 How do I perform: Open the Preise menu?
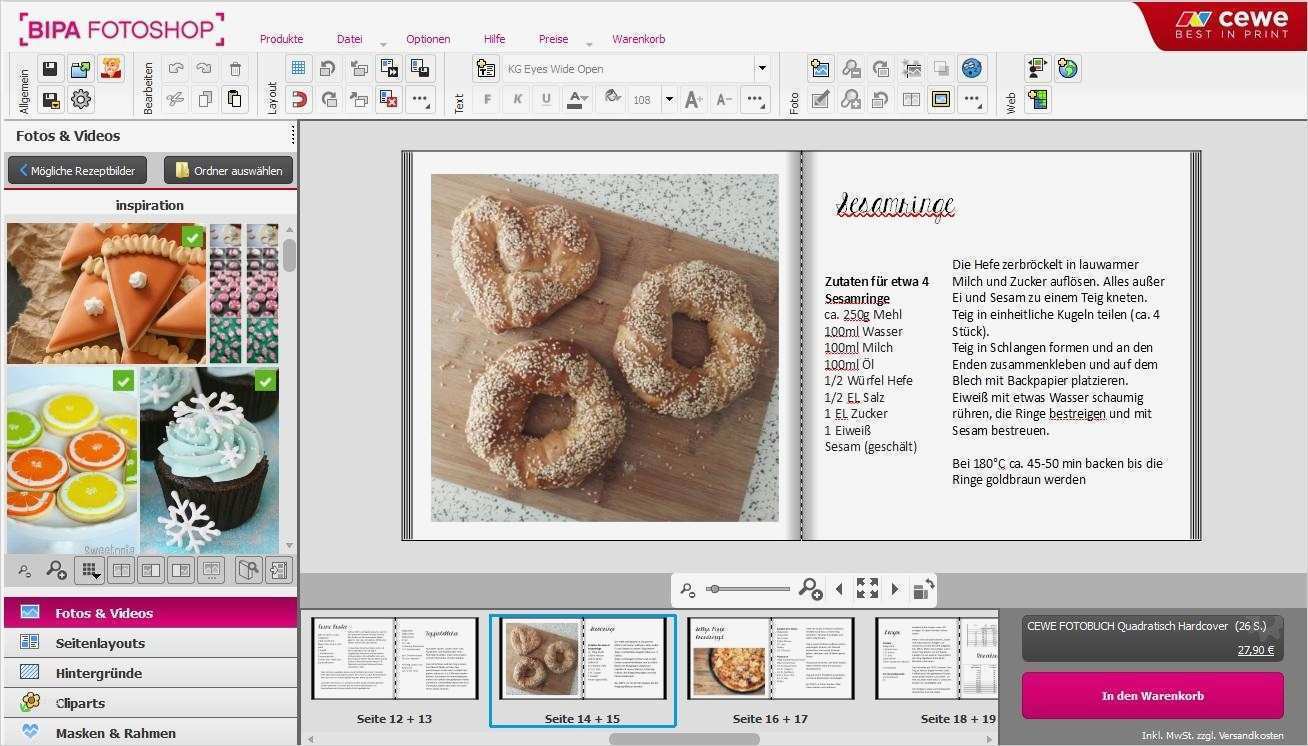pos(553,39)
